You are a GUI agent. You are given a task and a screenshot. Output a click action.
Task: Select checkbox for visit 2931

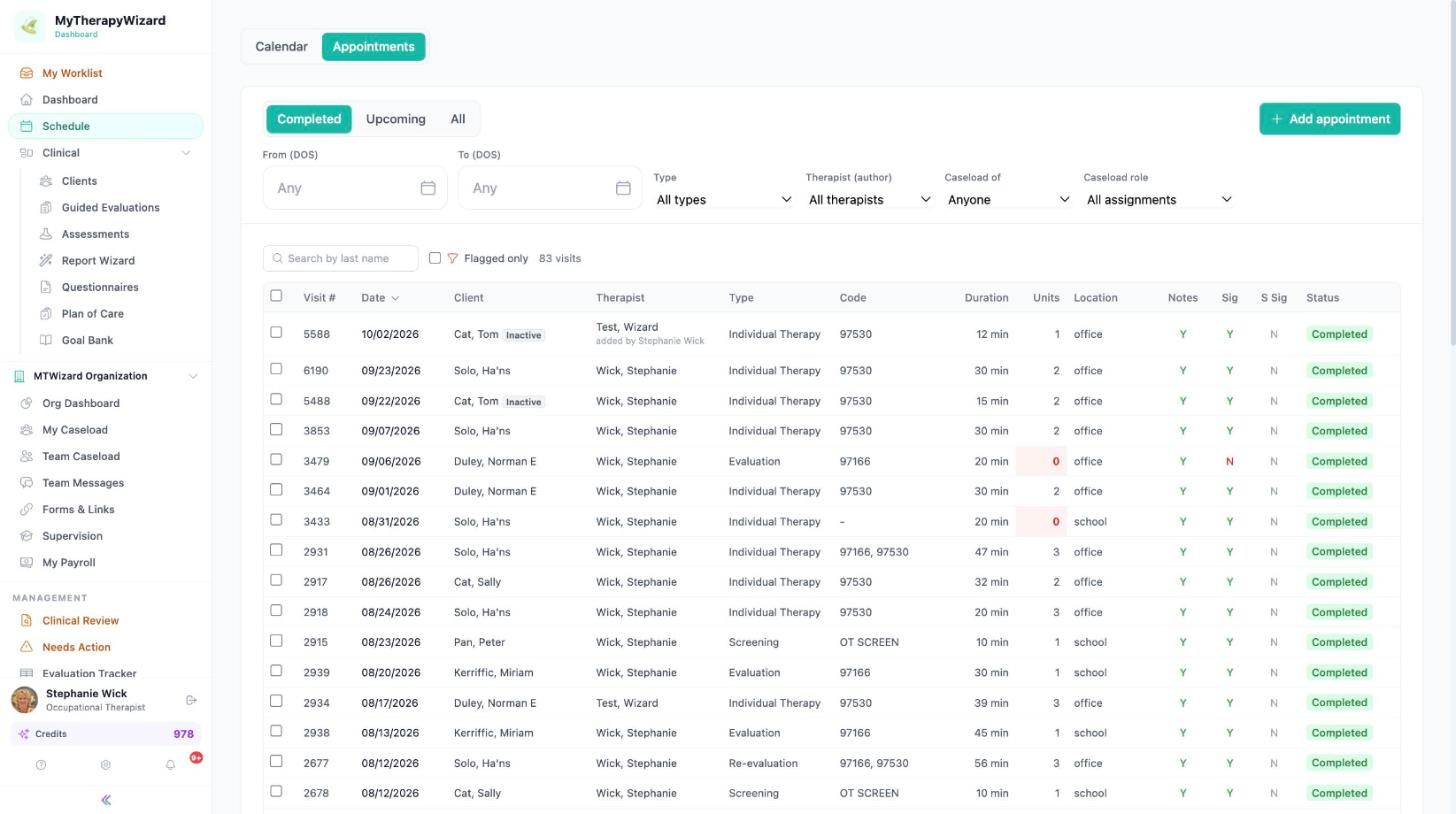(x=276, y=550)
